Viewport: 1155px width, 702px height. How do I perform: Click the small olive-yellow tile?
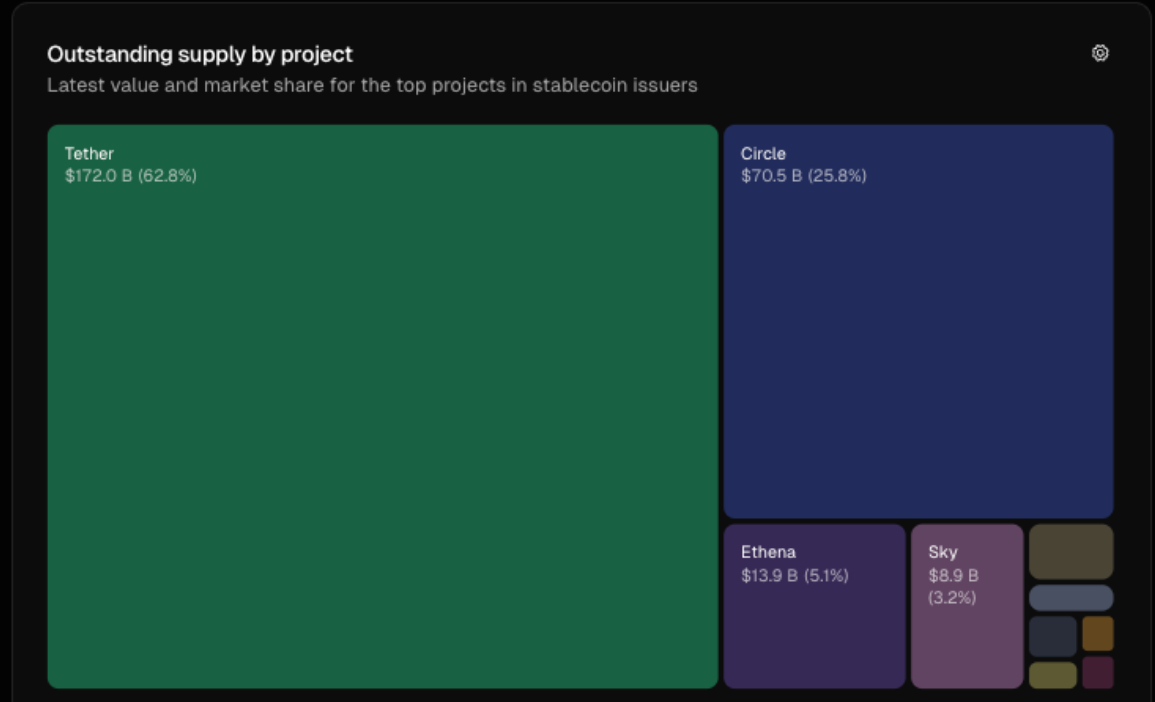(1052, 675)
